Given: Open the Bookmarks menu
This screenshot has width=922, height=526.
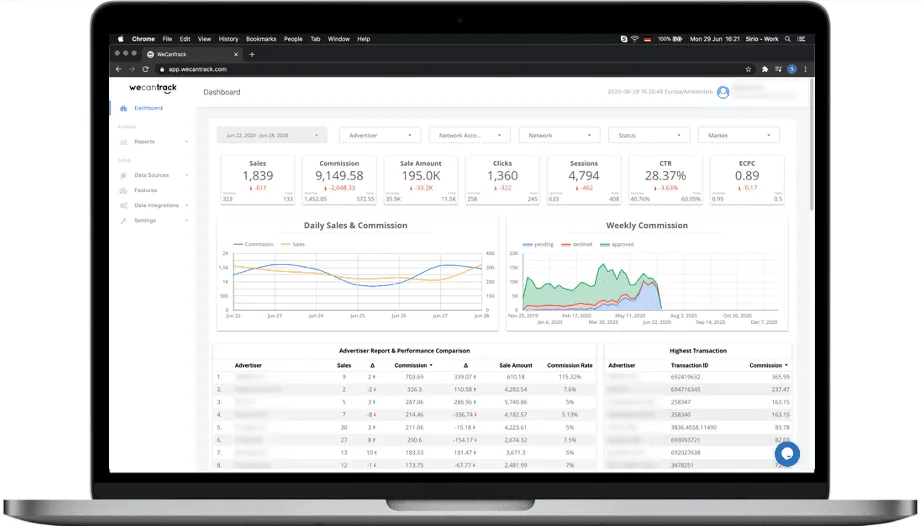Looking at the screenshot, I should tap(261, 39).
